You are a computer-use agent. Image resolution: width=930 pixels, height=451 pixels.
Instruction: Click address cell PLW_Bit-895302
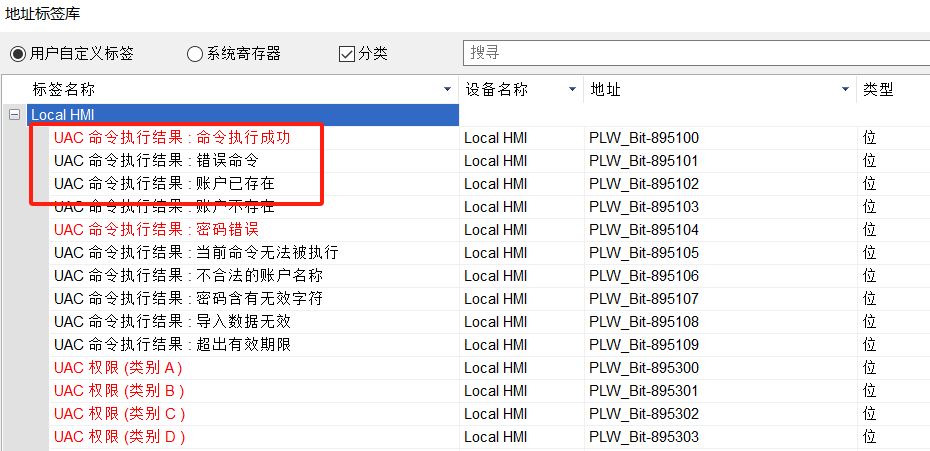[643, 414]
